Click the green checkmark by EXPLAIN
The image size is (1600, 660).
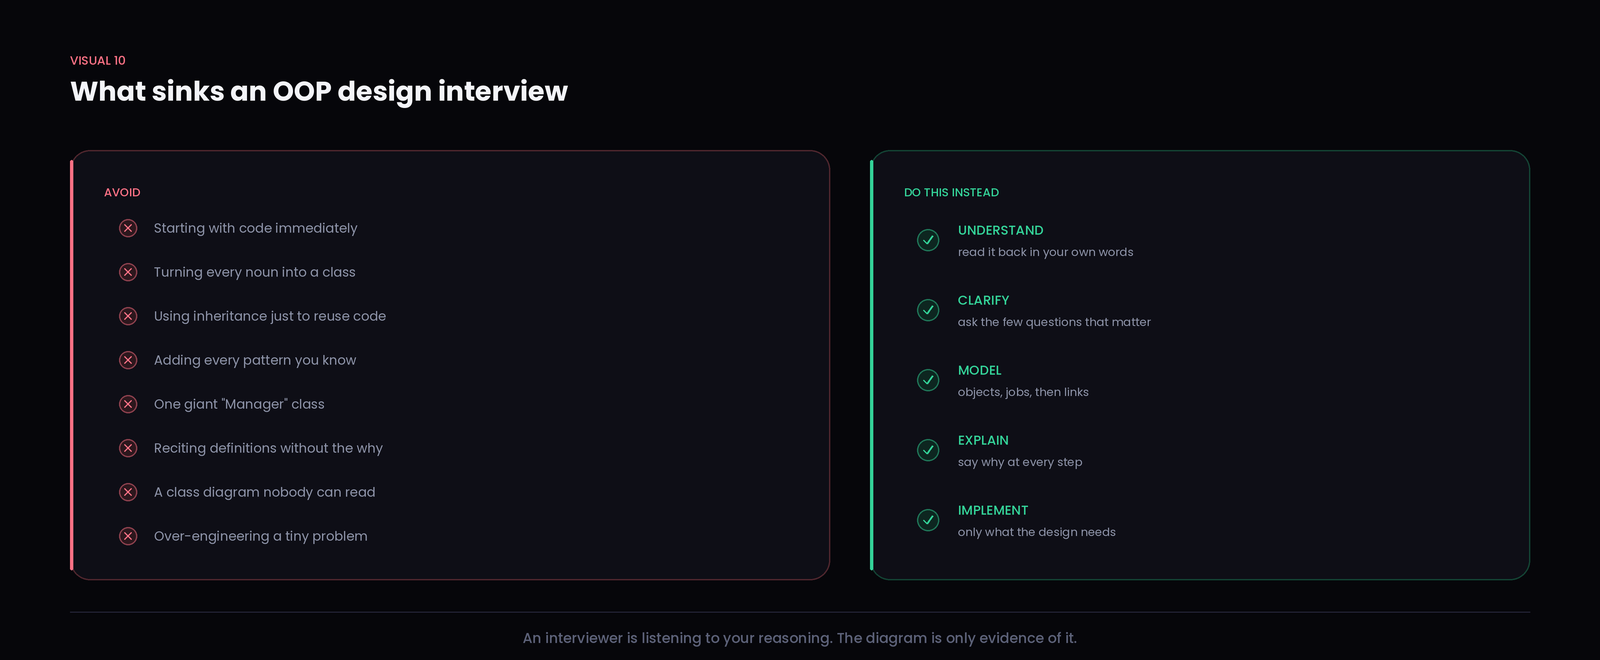pyautogui.click(x=928, y=450)
